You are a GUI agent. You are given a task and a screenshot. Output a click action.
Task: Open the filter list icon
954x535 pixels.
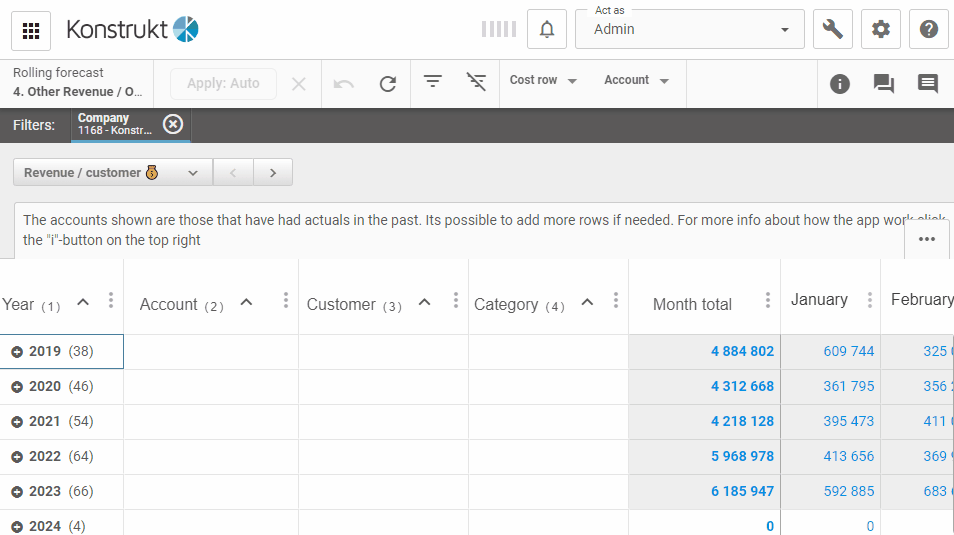pyautogui.click(x=432, y=82)
